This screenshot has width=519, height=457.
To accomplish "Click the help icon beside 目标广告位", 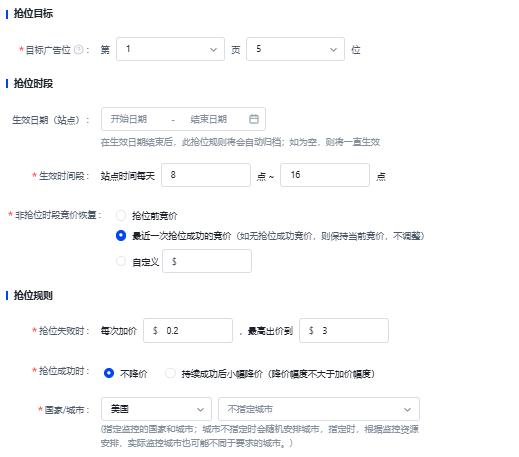I will pos(79,50).
